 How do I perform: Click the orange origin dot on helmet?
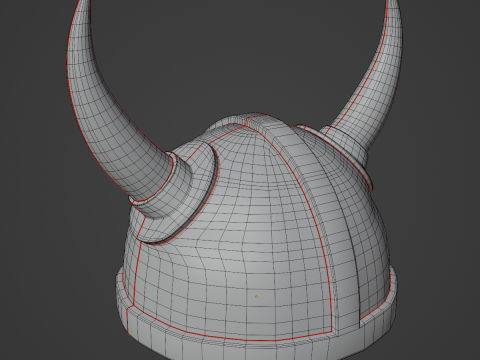256,296
